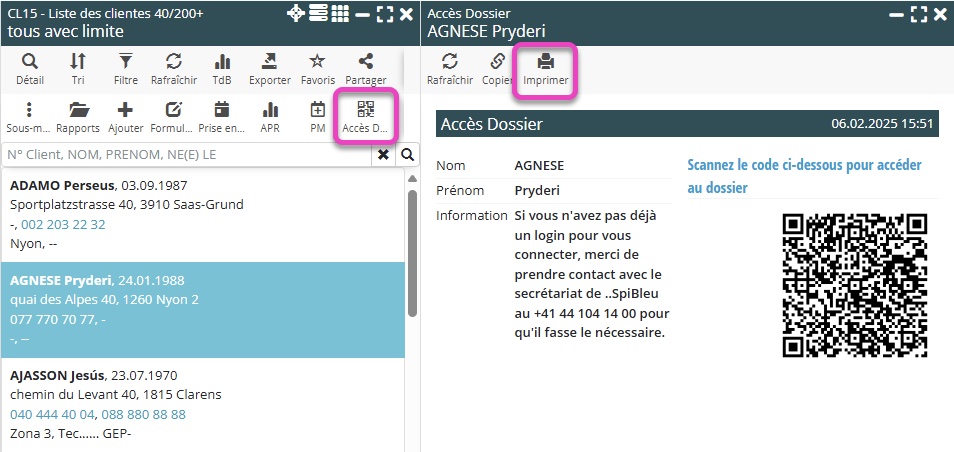Click AJASSON's phone link 040 444 40 04

[x=48, y=414]
